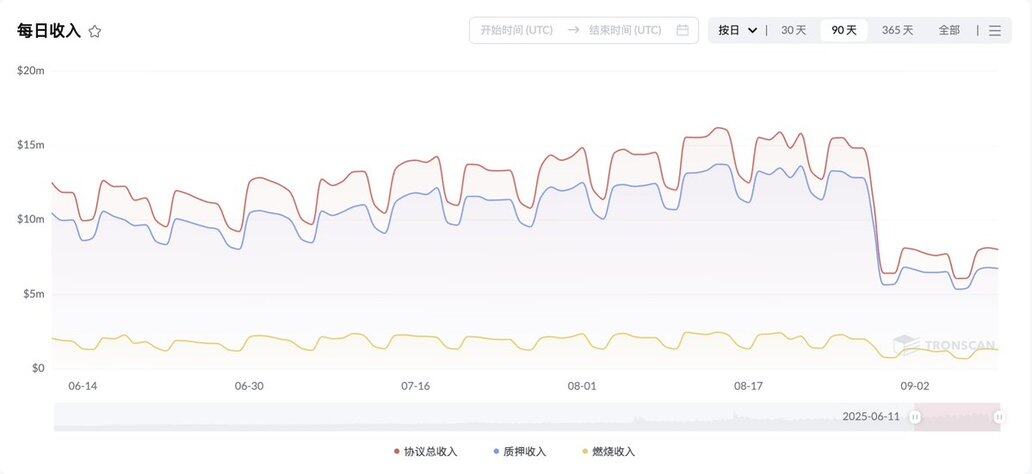This screenshot has height=474, width=1032.
Task: Click the 开始时间 (UTC) input field
Action: [x=517, y=30]
